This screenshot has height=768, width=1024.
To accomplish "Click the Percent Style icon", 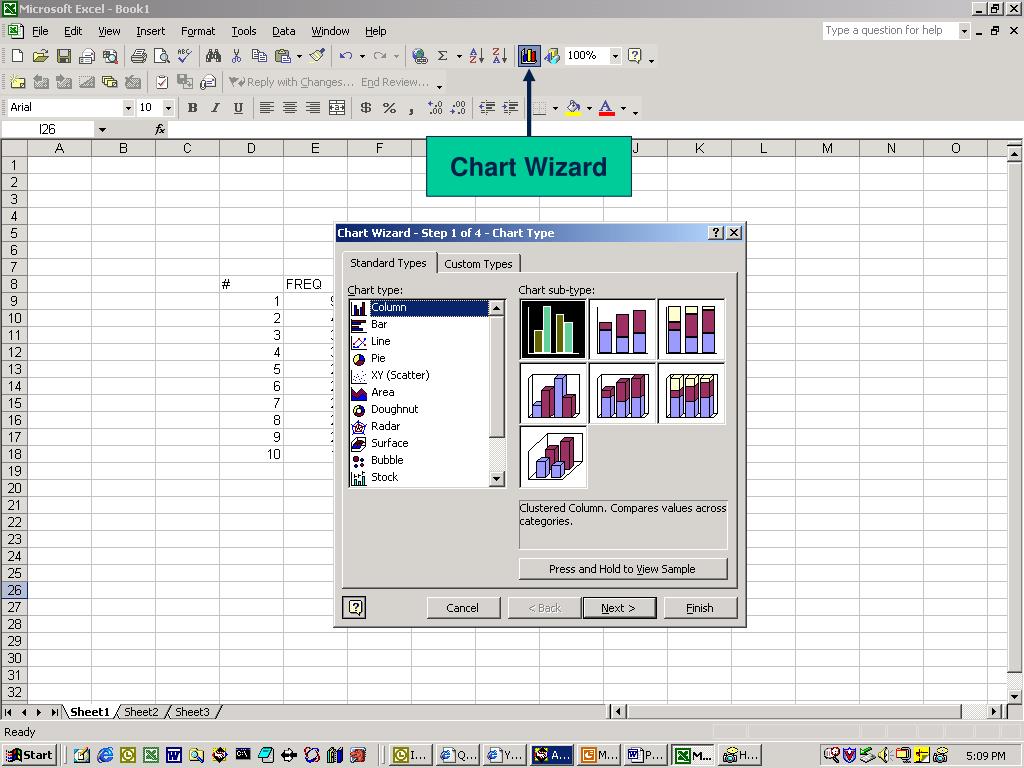I will 389,108.
